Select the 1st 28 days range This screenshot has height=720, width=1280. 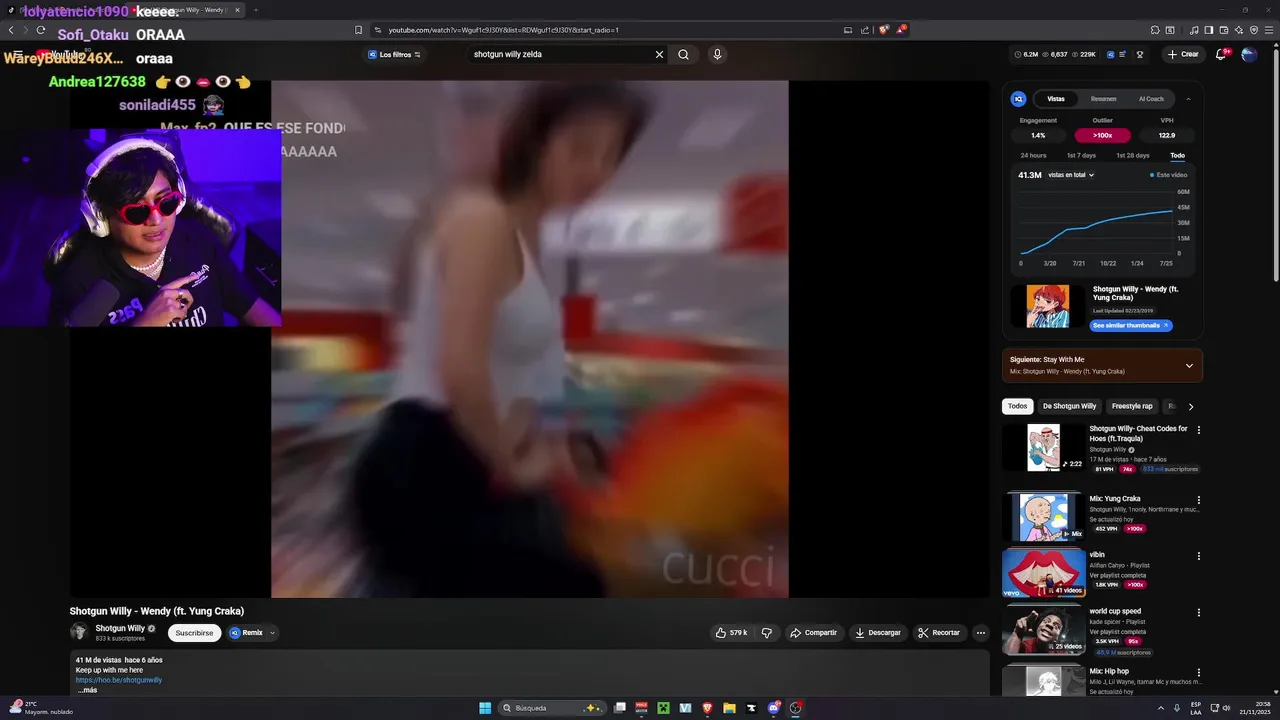click(x=1132, y=155)
